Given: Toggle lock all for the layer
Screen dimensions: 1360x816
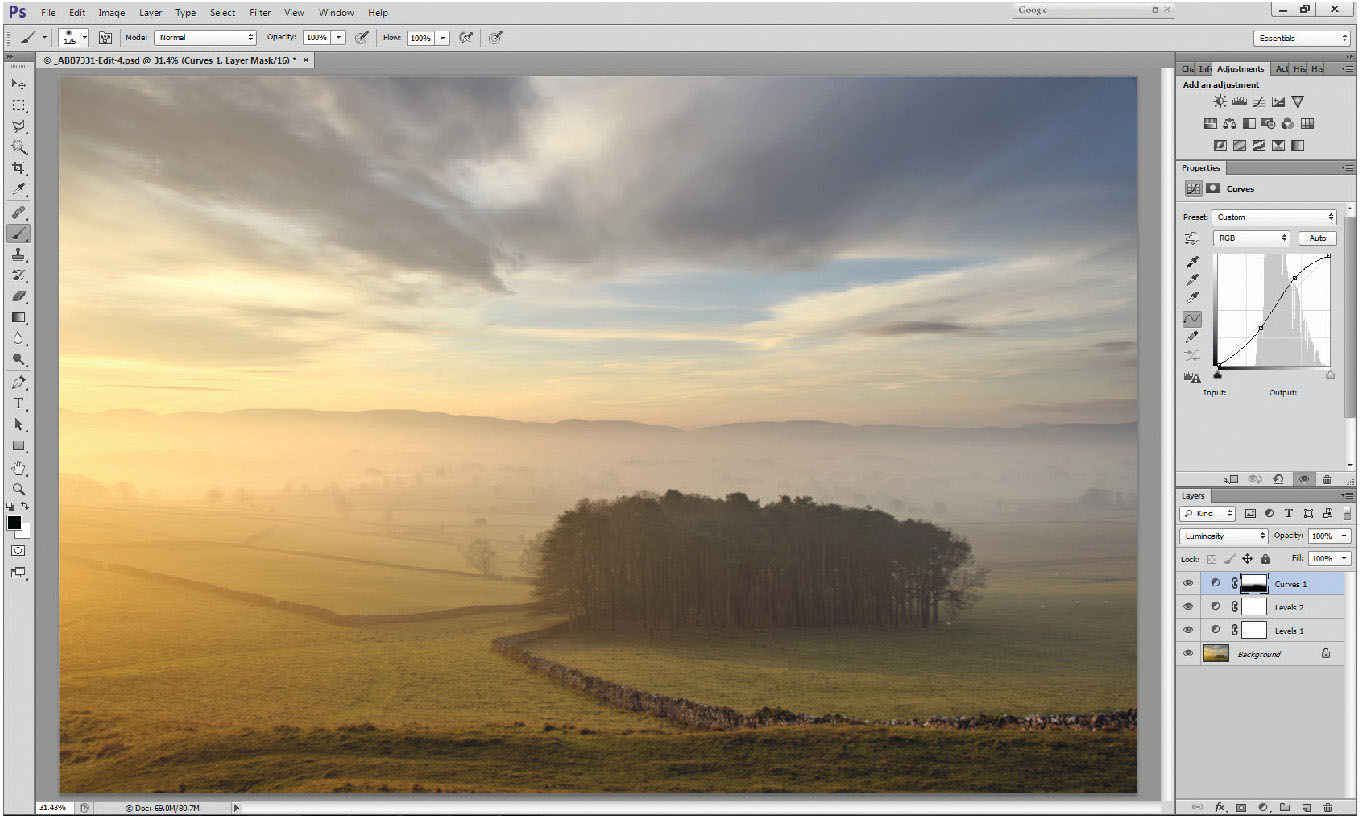Looking at the screenshot, I should pos(1266,559).
